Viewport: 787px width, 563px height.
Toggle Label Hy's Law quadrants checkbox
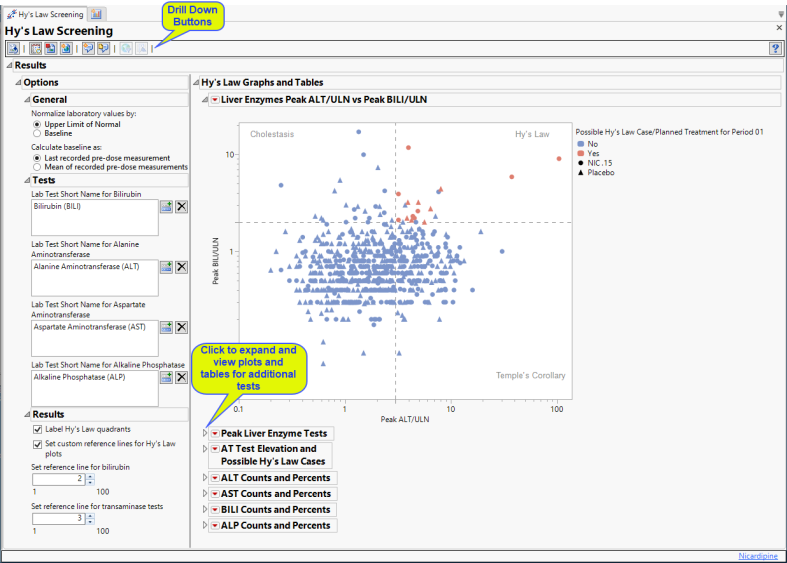click(37, 430)
